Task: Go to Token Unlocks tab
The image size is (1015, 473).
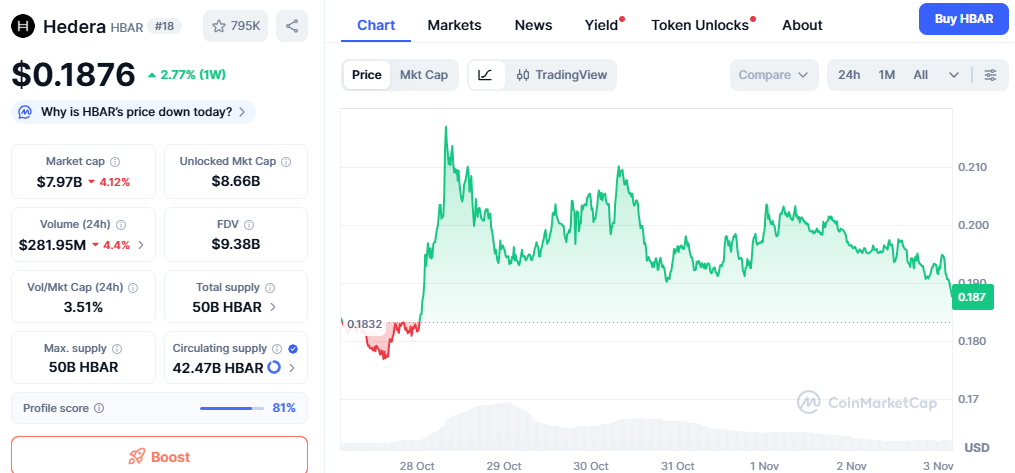Action: 700,25
